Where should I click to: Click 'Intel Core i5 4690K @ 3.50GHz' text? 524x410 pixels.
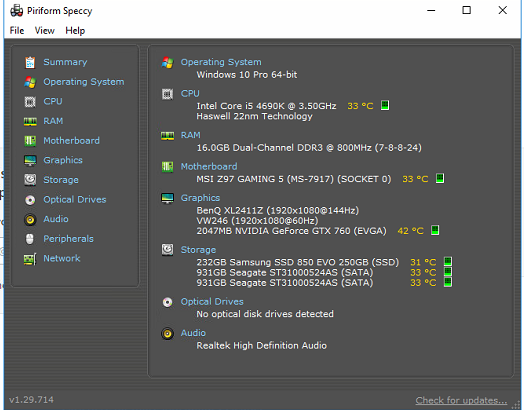tap(266, 106)
